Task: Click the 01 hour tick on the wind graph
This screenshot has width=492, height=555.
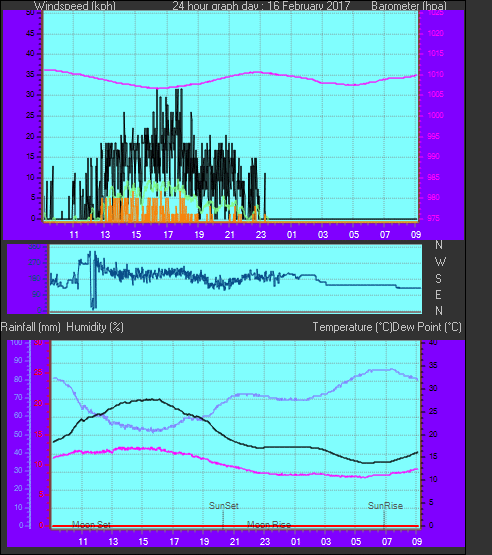Action: pos(292,235)
